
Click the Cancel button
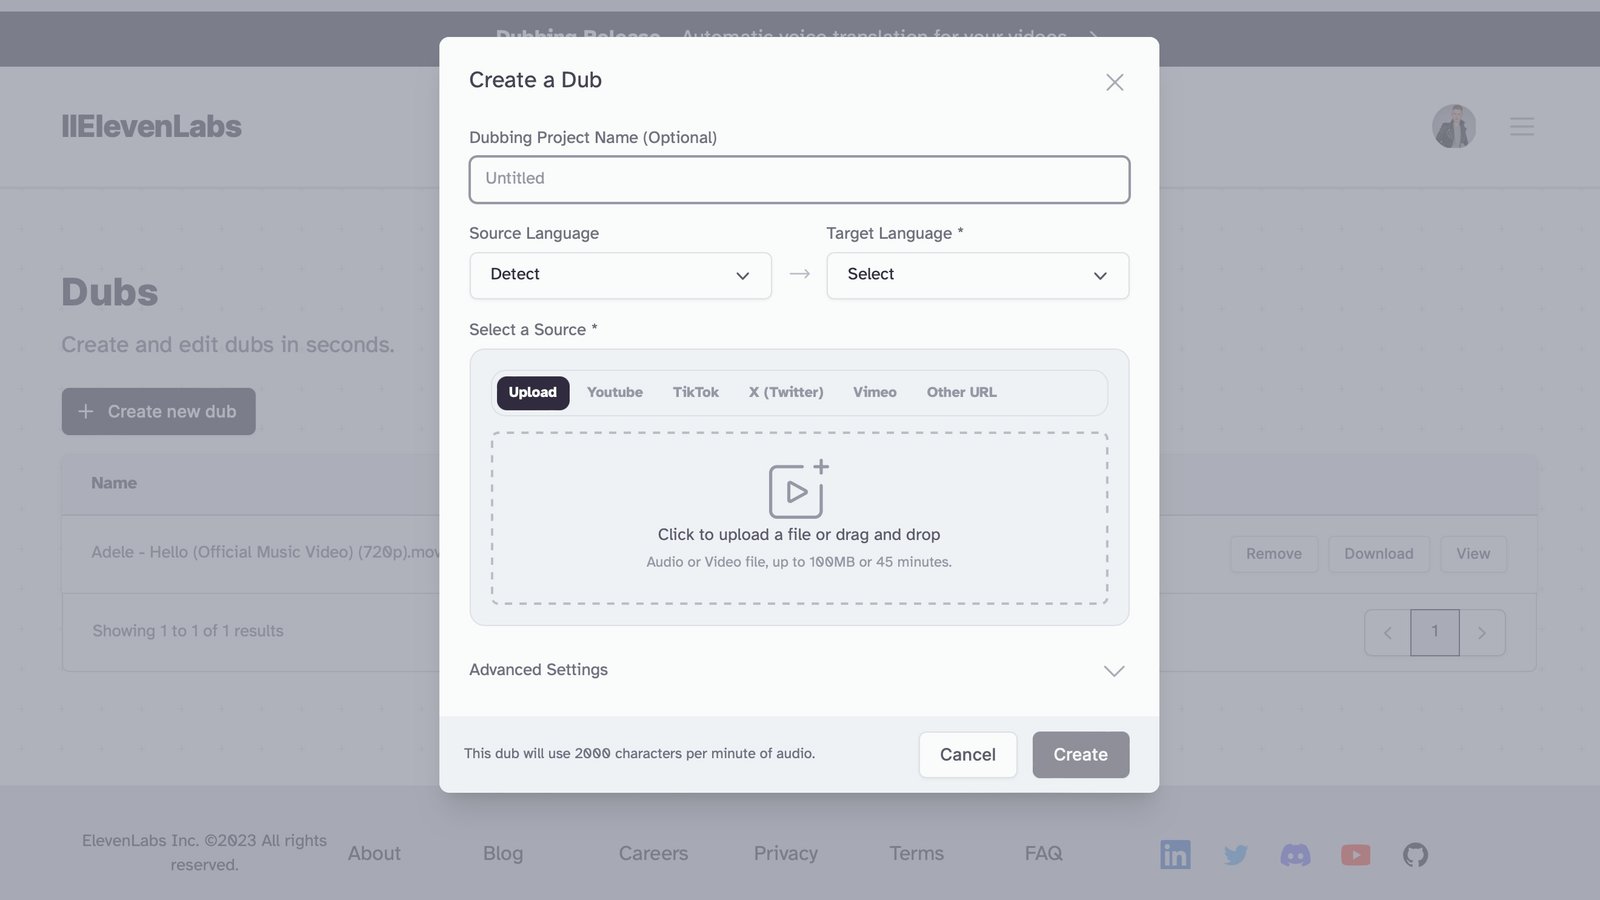coord(967,755)
